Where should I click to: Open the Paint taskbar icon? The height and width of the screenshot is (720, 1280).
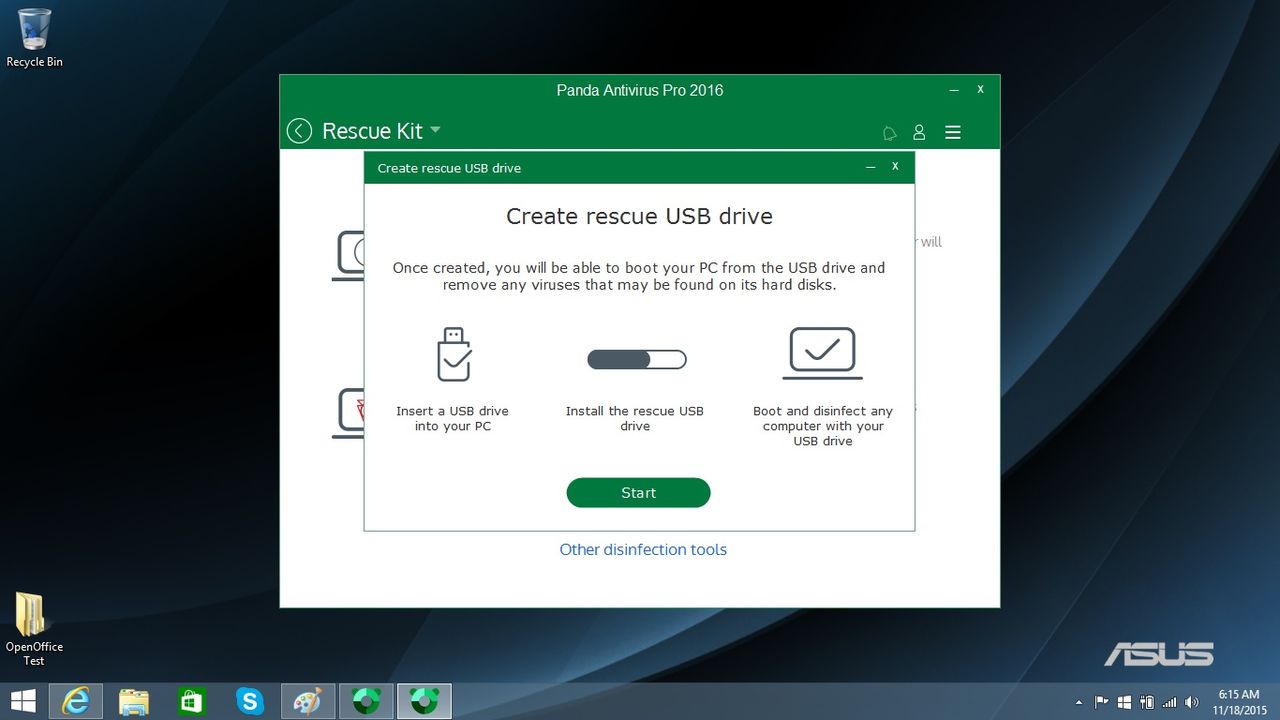[308, 701]
